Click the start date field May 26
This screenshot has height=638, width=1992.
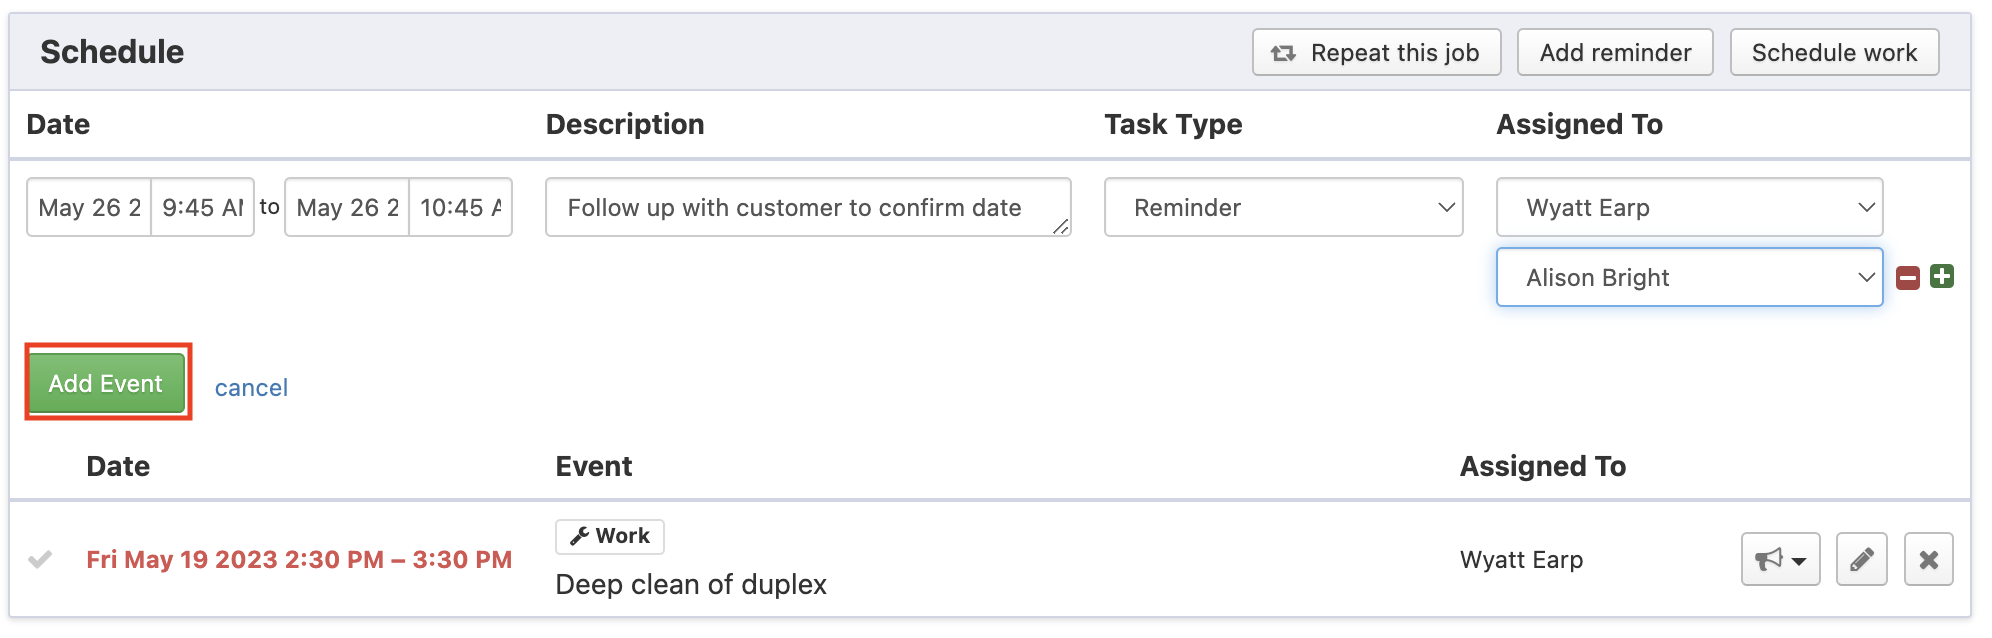click(x=89, y=207)
